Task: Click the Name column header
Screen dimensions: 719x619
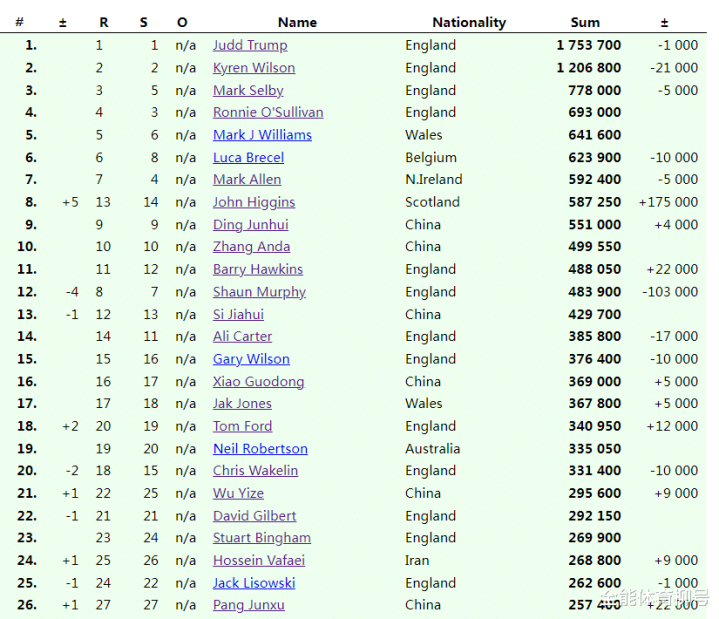Action: coord(297,22)
